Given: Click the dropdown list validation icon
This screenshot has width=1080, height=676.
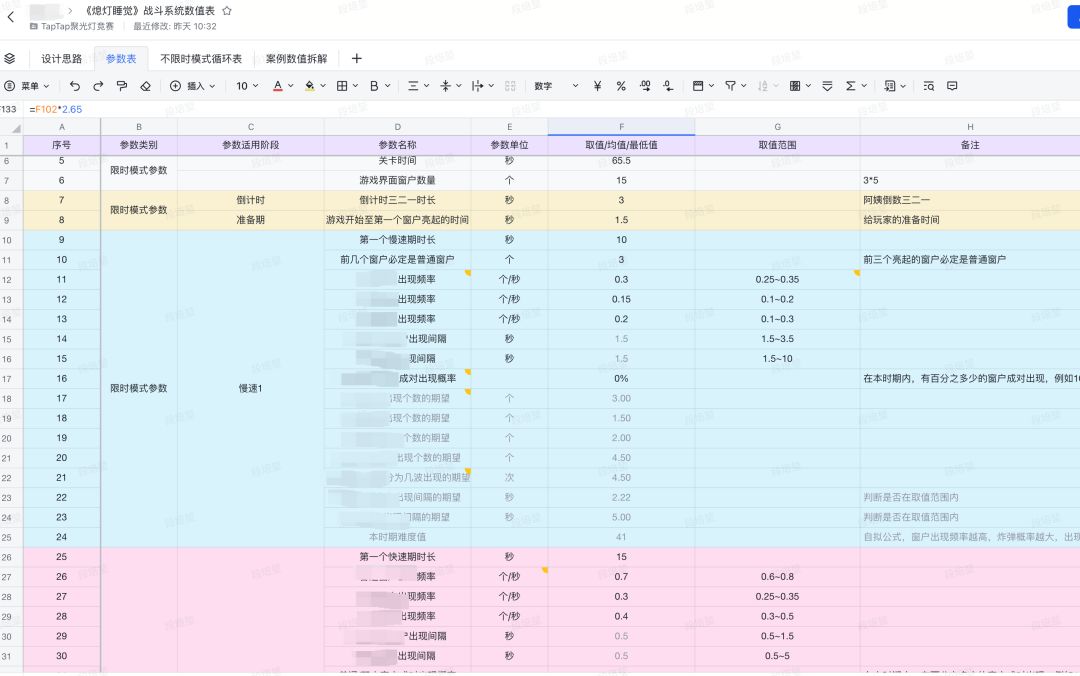Looking at the screenshot, I should pyautogui.click(x=827, y=86).
